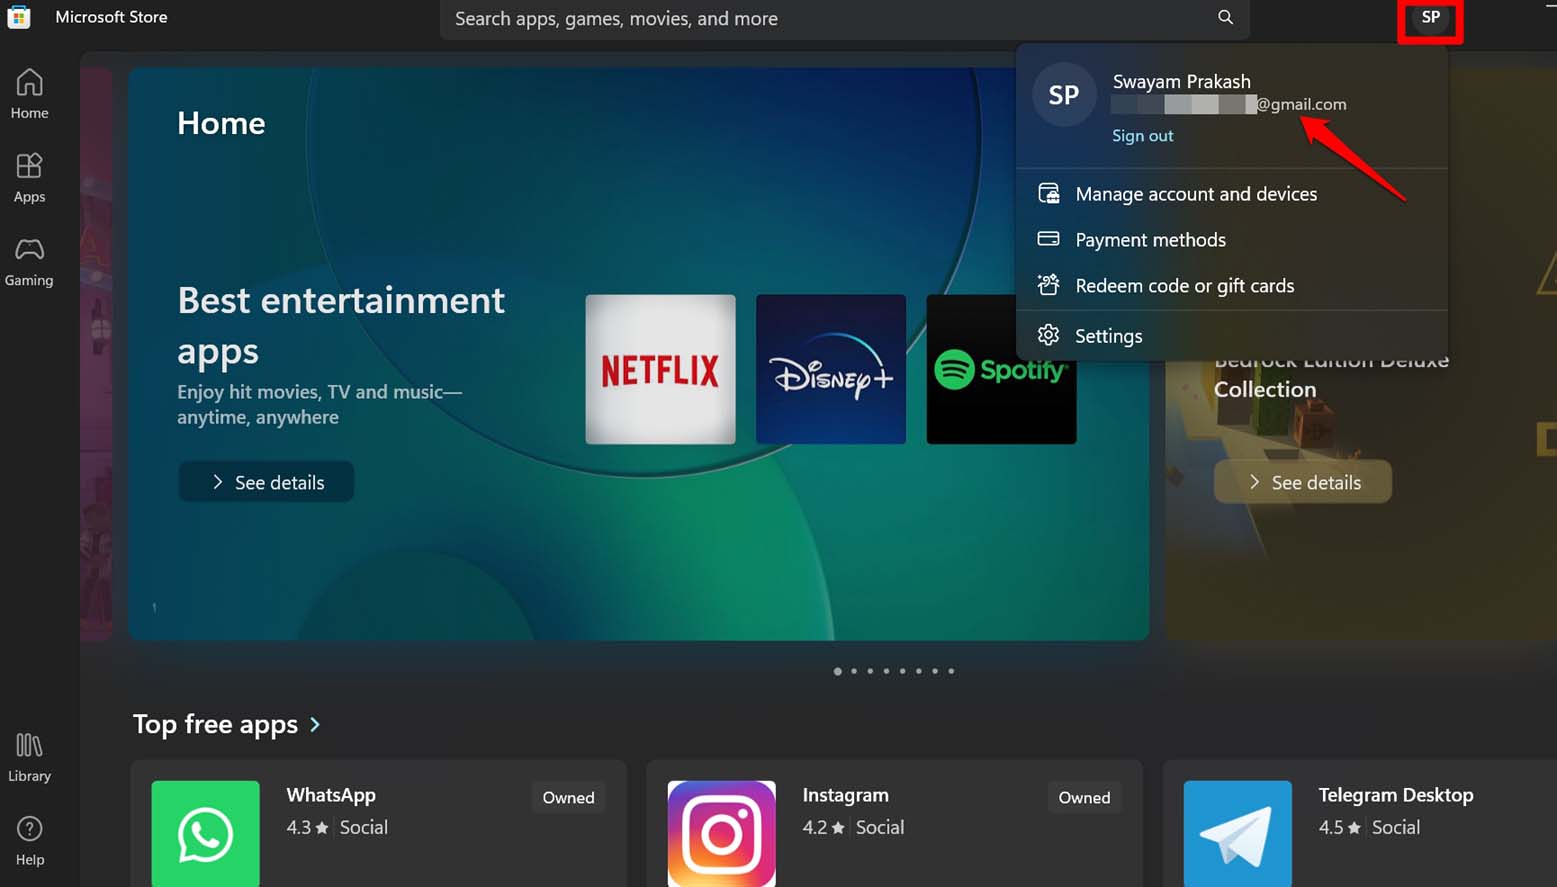
Task: Click the Telegram Desktop icon
Action: point(1237,834)
